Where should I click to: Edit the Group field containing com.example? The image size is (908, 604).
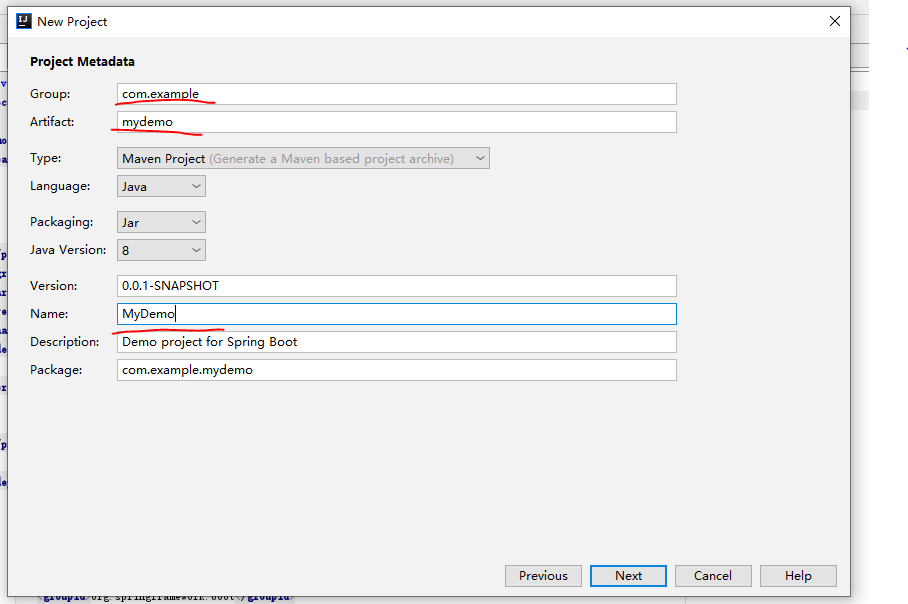pyautogui.click(x=397, y=94)
